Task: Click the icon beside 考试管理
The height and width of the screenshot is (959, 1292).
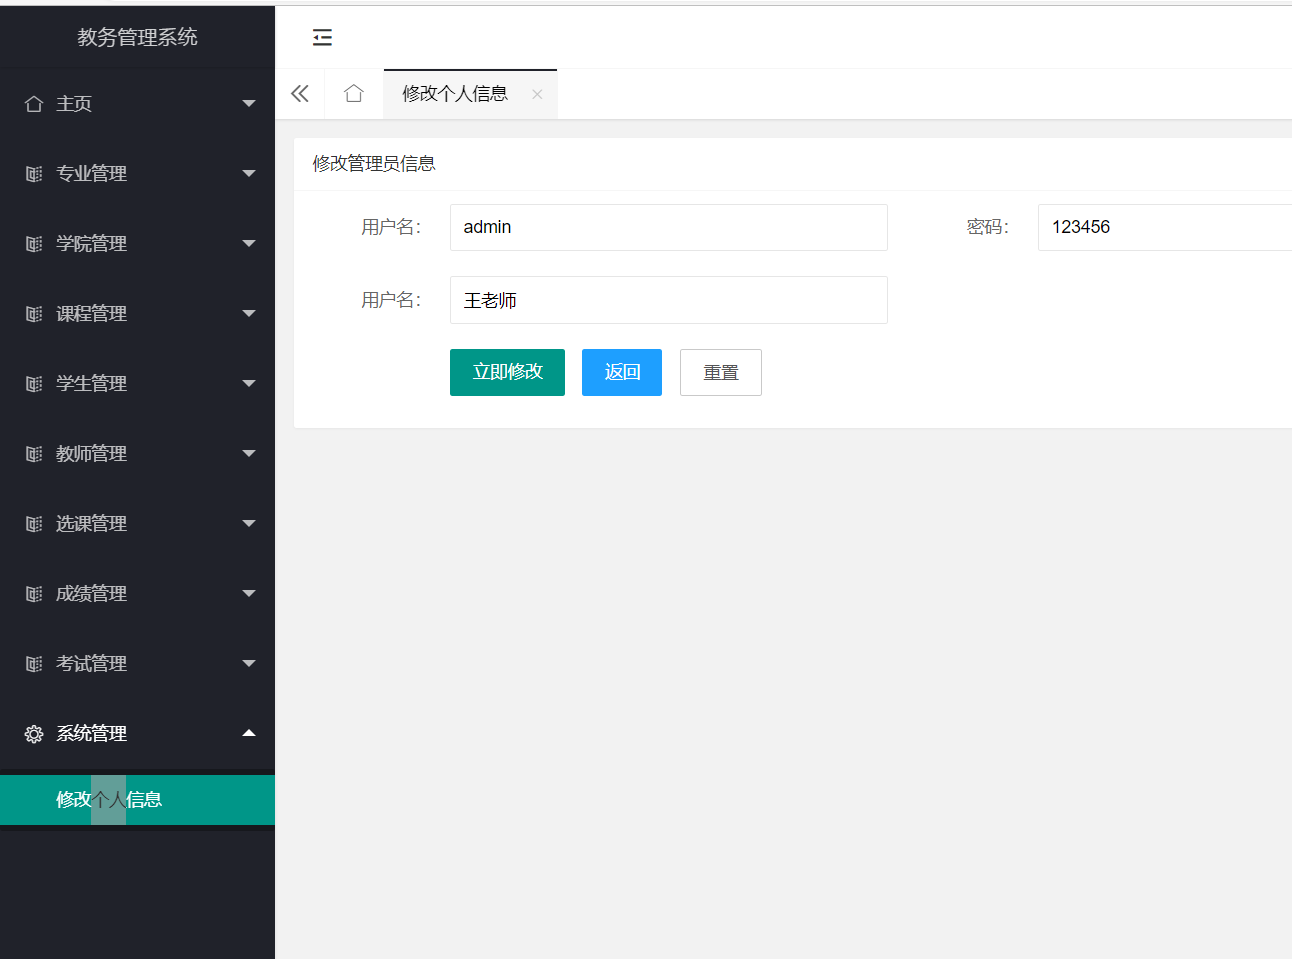Action: click(34, 664)
